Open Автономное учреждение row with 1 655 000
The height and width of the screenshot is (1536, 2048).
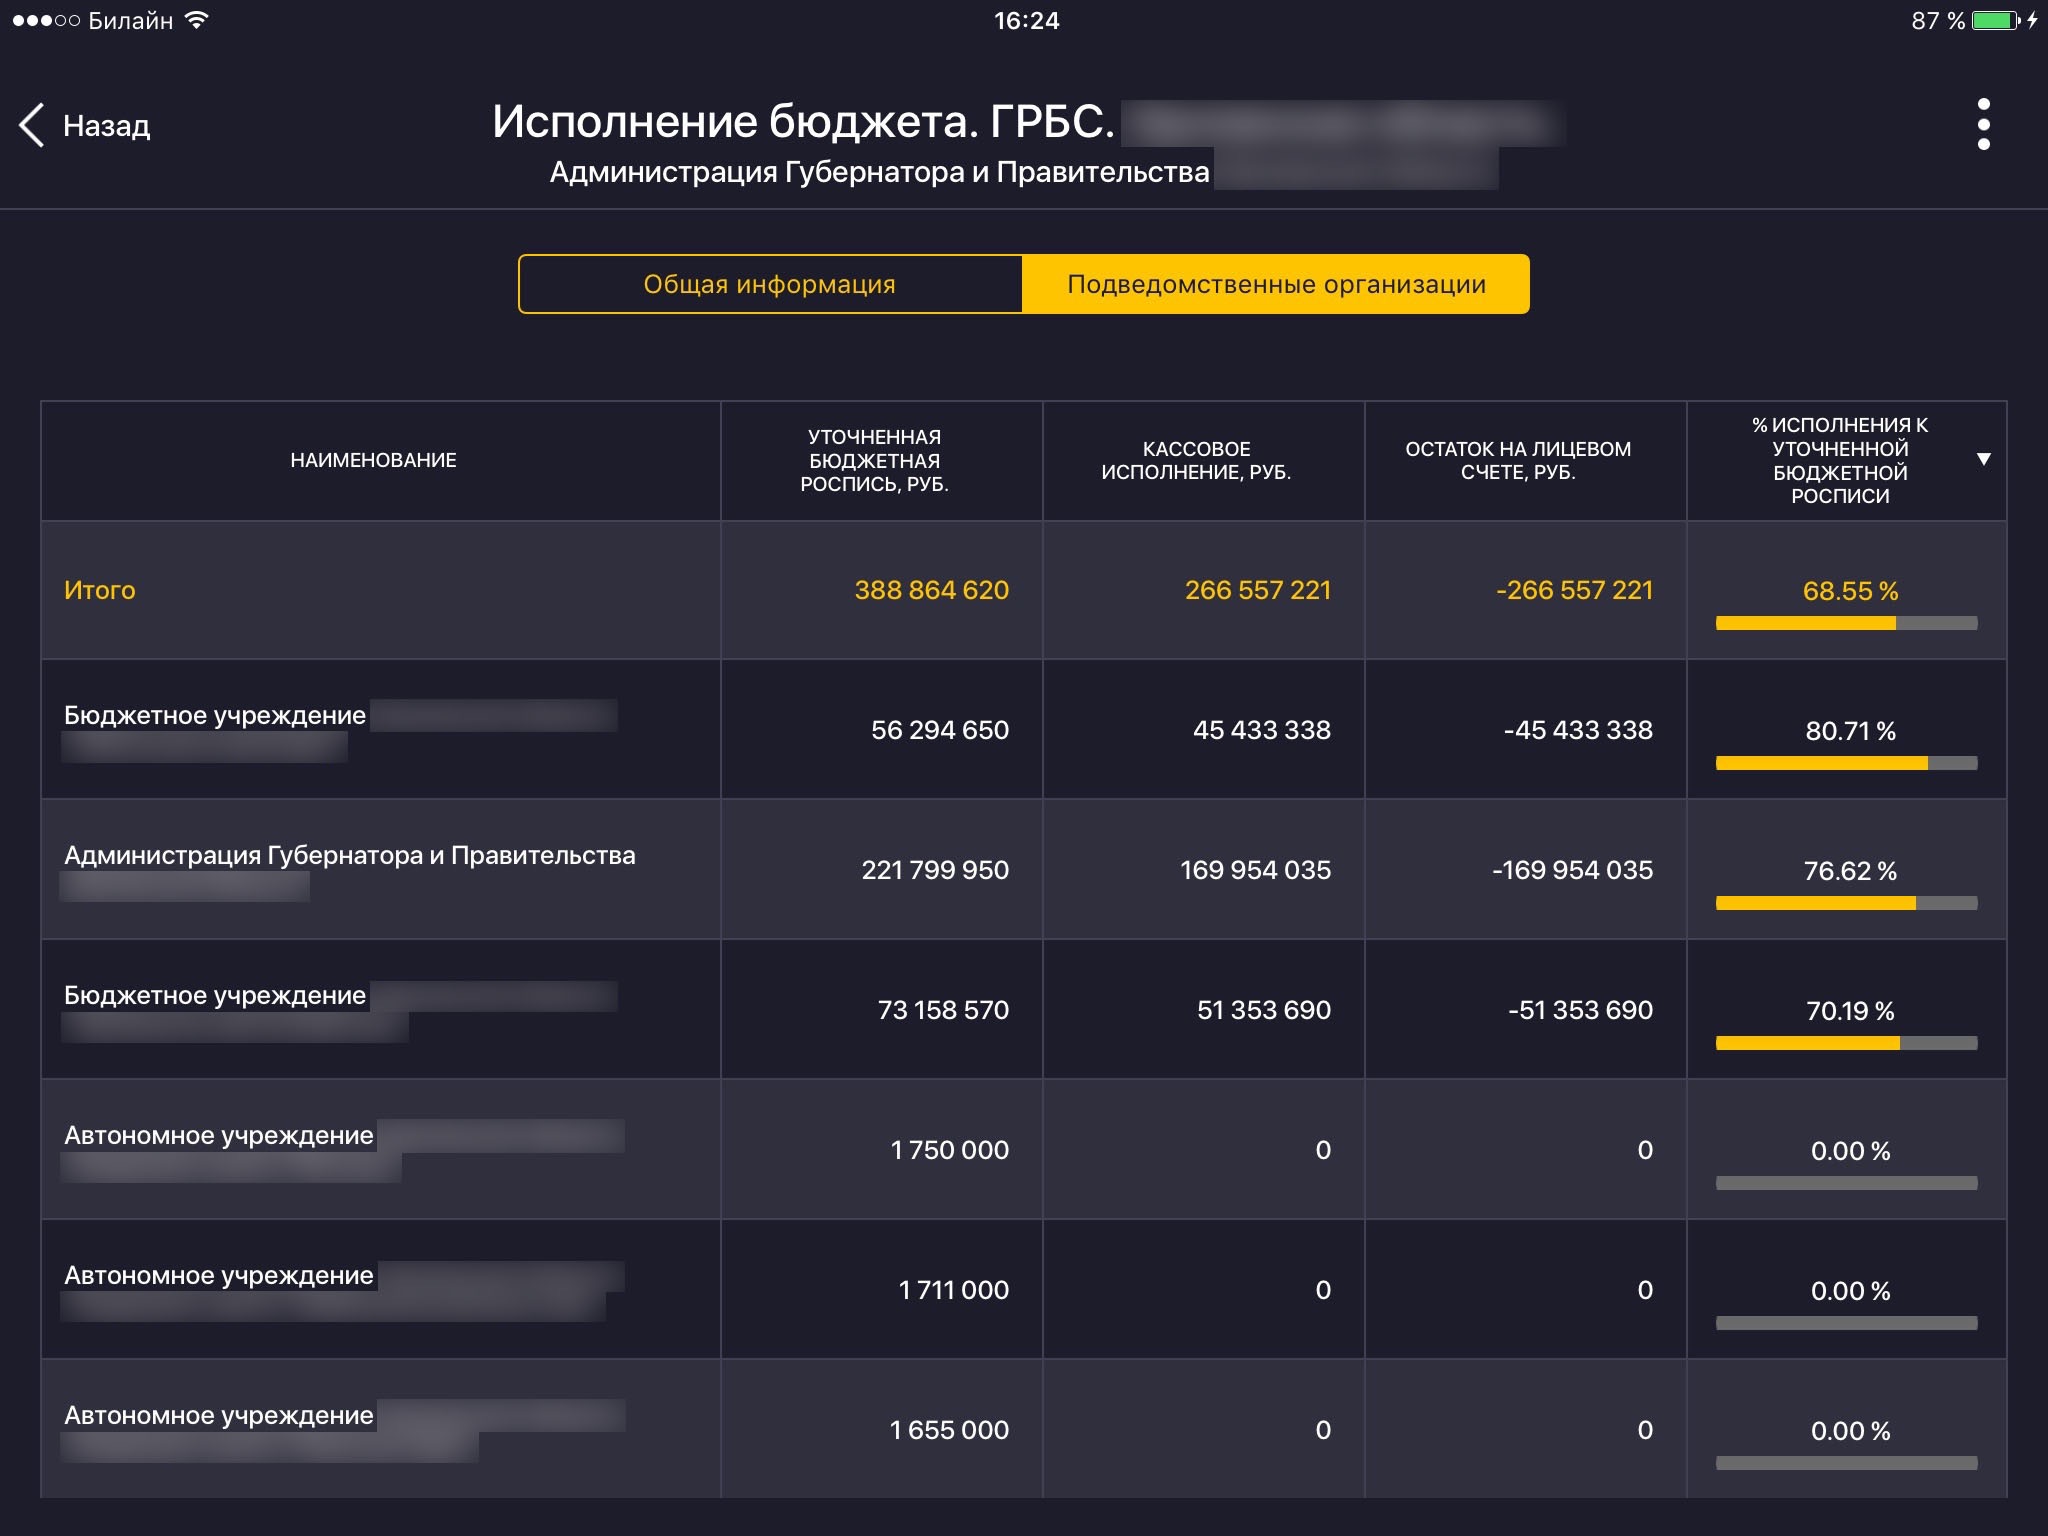1024,1430
